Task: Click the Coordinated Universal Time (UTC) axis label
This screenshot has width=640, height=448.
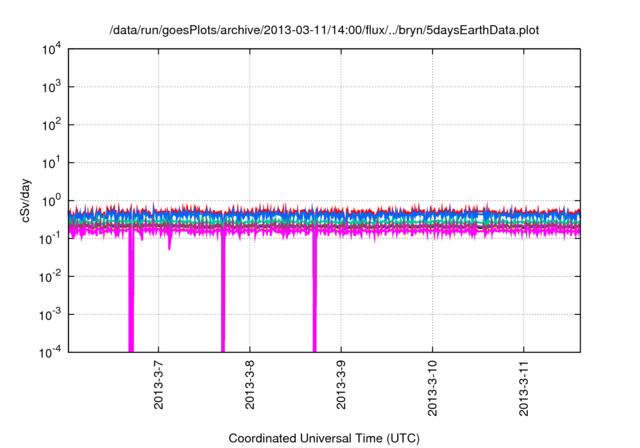Action: point(324,438)
